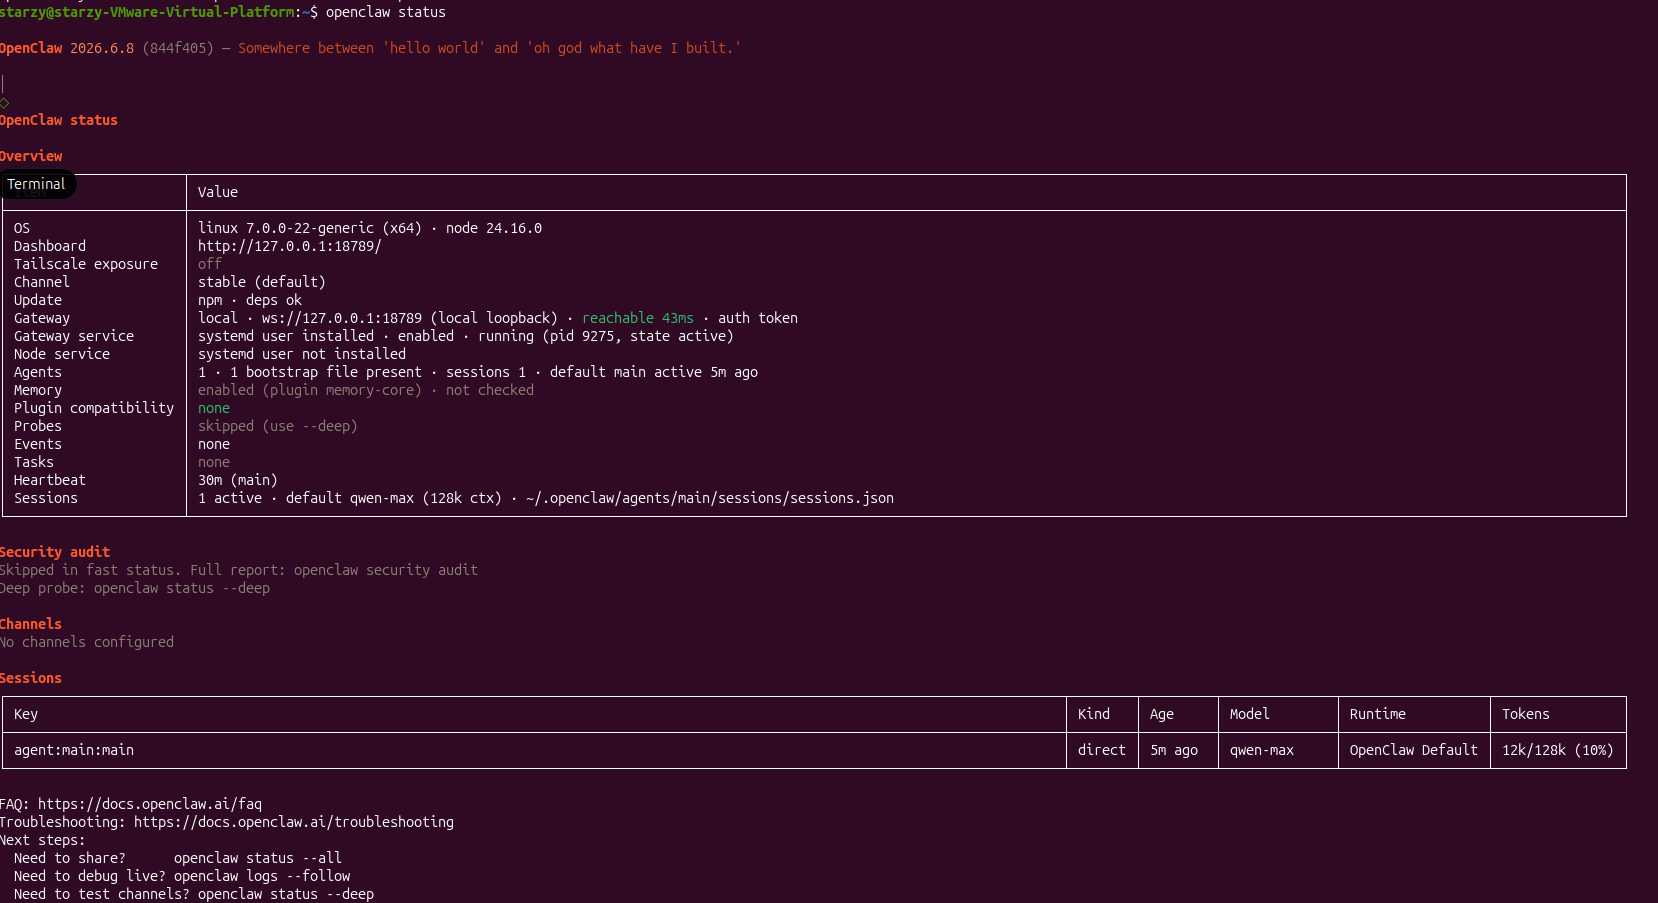Click the commit hash '(844f405)'
Image resolution: width=1658 pixels, height=903 pixels.
178,48
